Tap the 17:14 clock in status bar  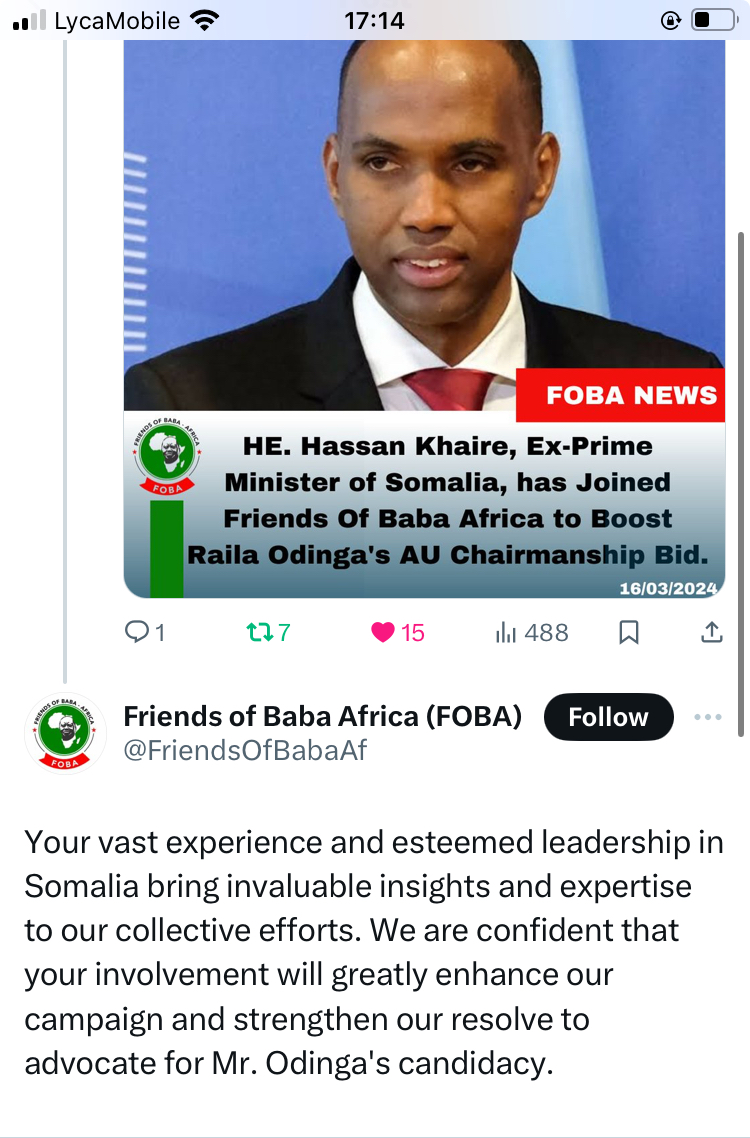pos(374,20)
